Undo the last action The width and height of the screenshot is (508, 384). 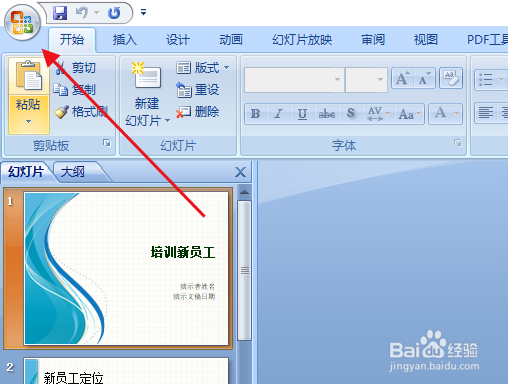82,13
